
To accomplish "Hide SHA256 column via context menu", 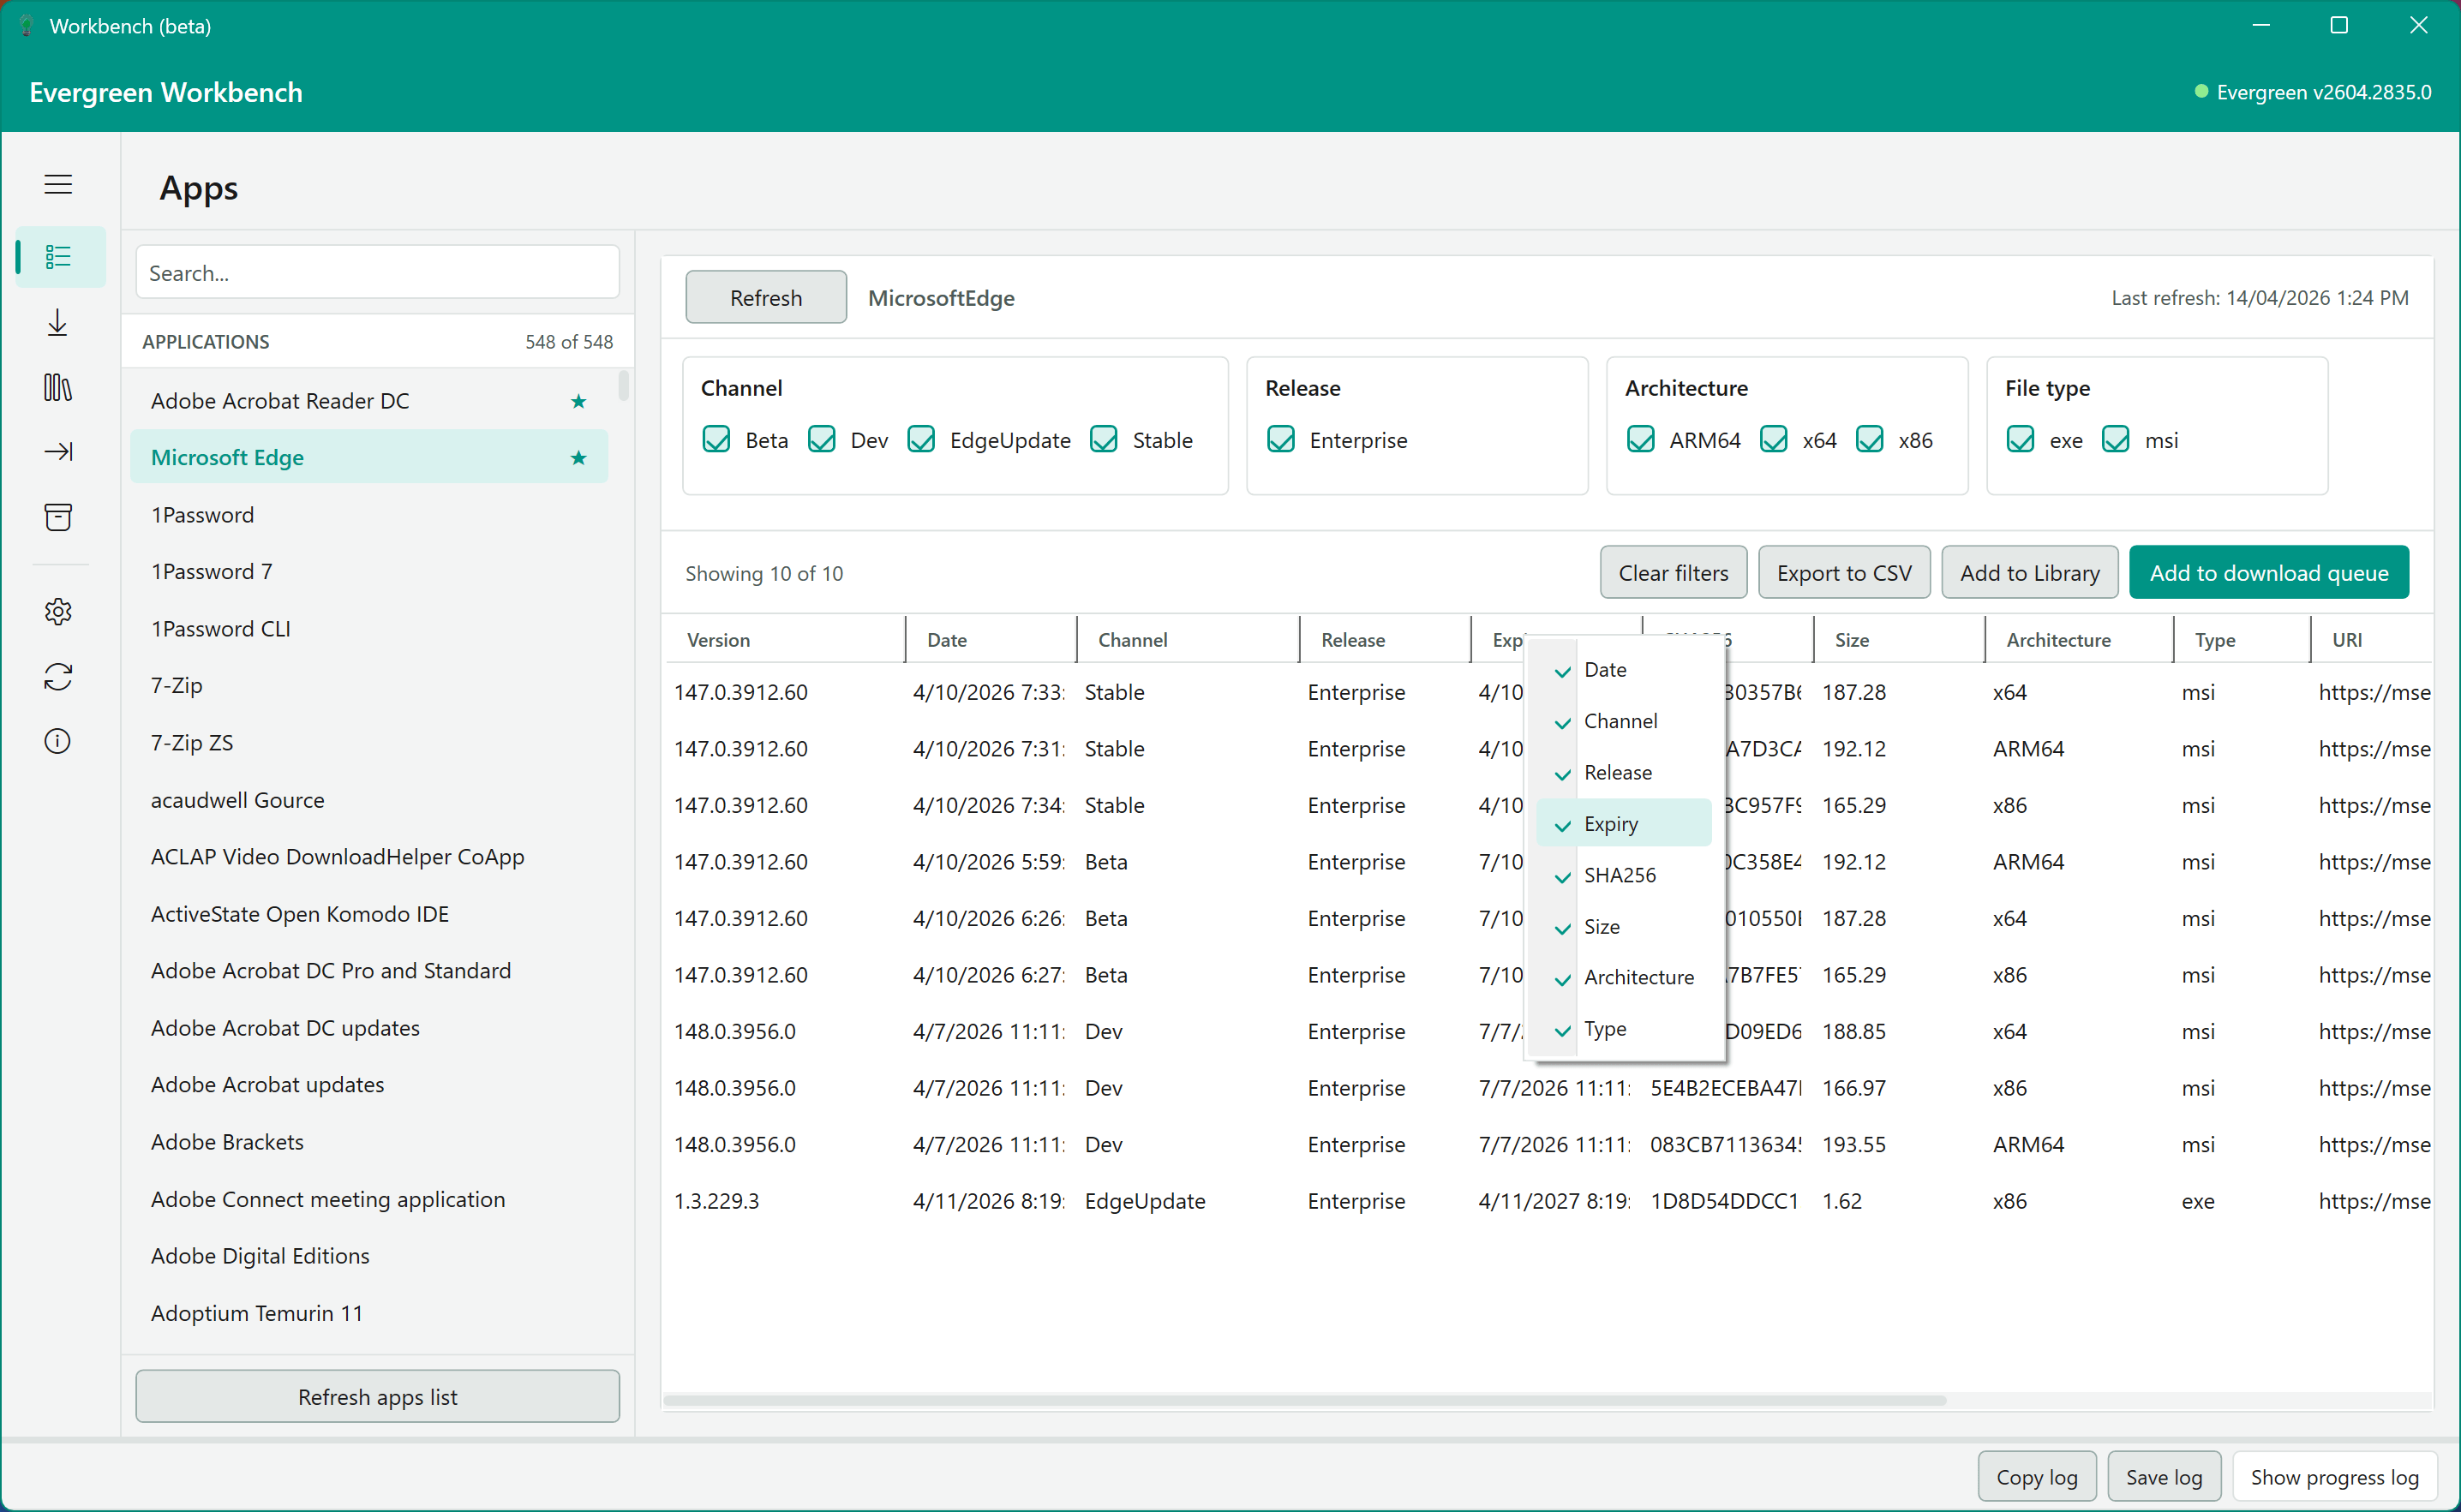I will coord(1623,875).
